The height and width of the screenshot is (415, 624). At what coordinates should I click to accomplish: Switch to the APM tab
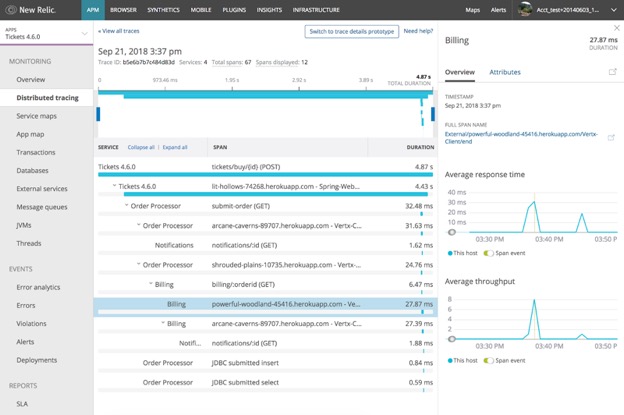pos(93,10)
